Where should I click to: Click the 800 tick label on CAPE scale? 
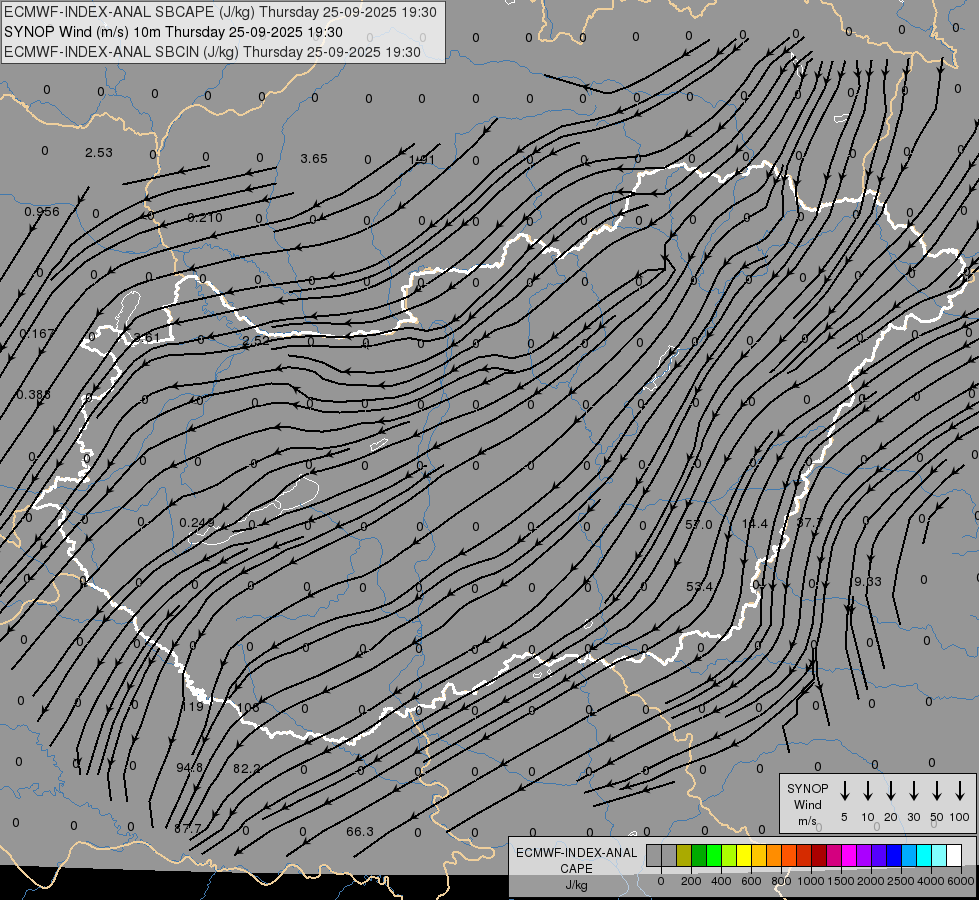coord(781,881)
